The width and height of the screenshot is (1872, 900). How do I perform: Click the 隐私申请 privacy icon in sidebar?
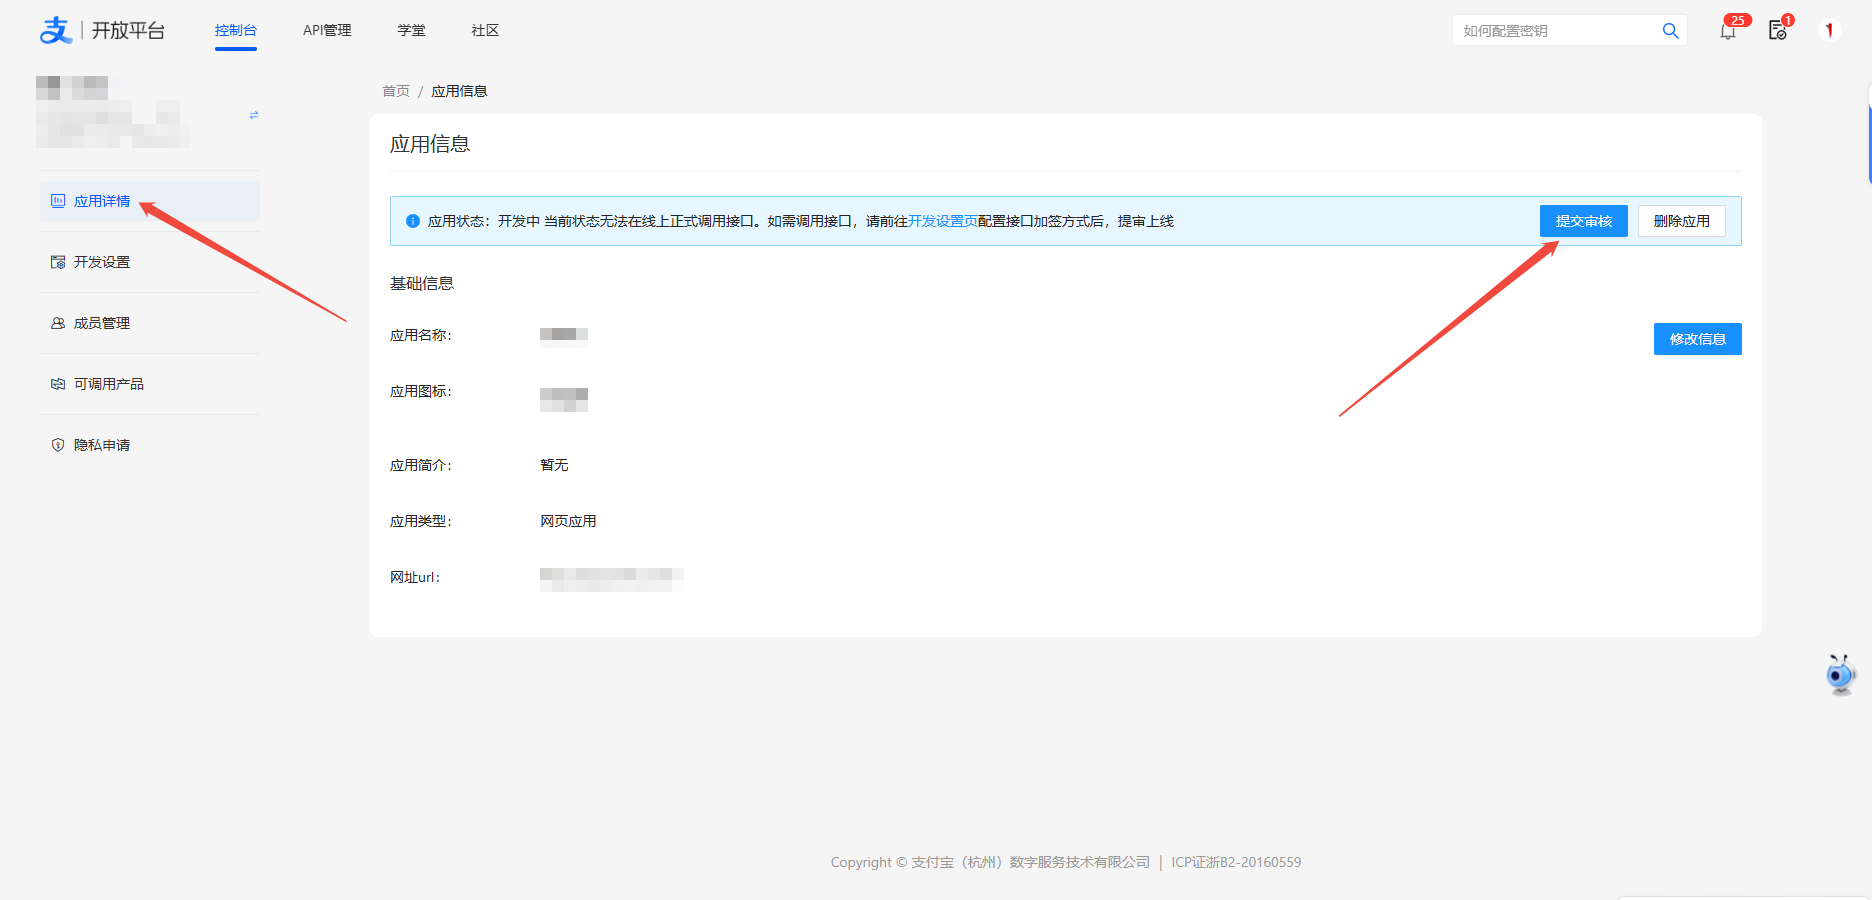tap(57, 444)
